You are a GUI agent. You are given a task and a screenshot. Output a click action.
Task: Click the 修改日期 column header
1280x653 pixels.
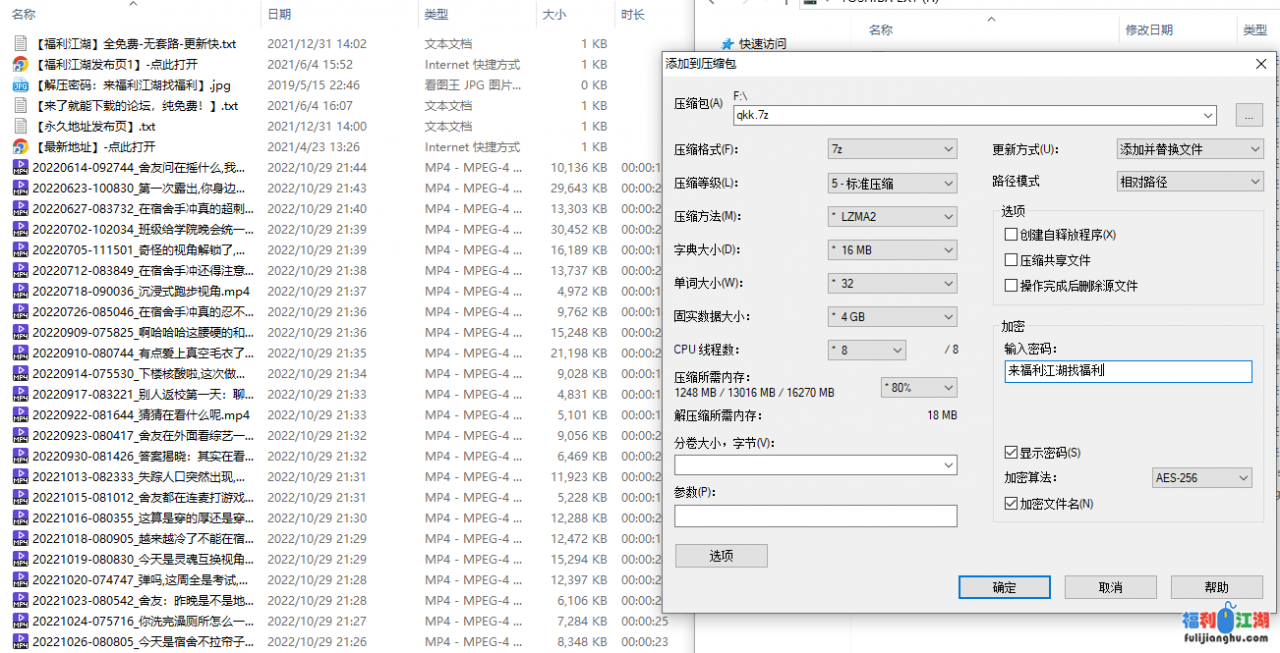pos(1149,30)
